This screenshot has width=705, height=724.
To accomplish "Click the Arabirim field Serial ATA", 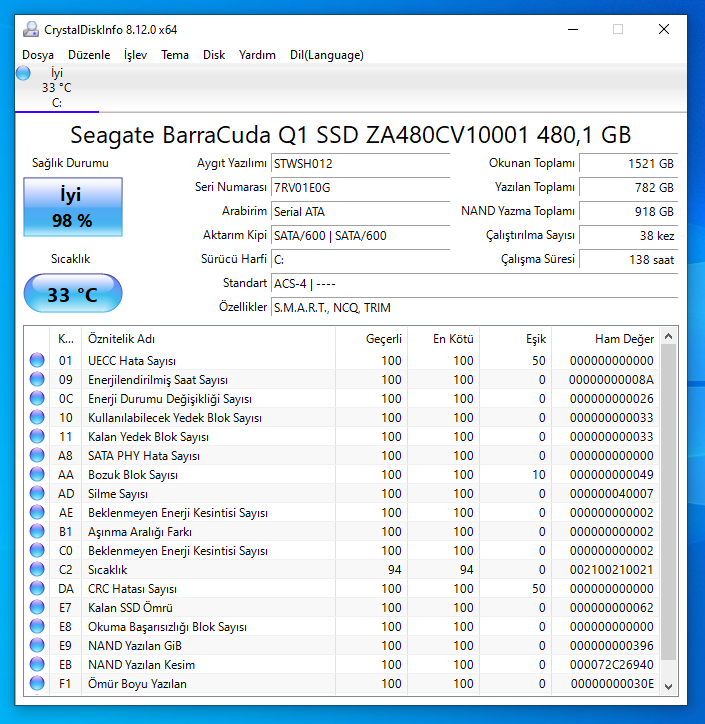I will pyautogui.click(x=361, y=212).
